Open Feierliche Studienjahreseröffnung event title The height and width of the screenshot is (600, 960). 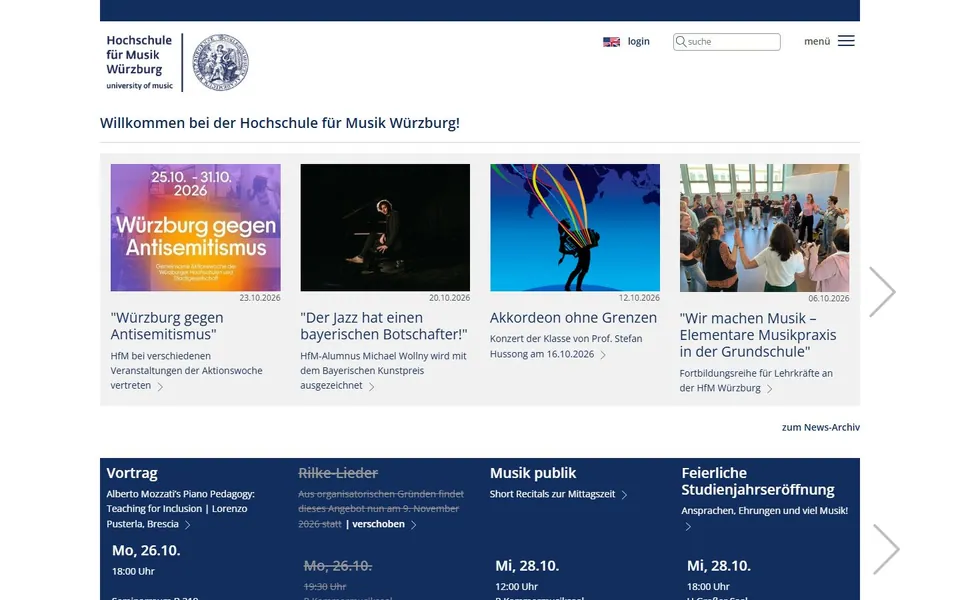(x=758, y=481)
